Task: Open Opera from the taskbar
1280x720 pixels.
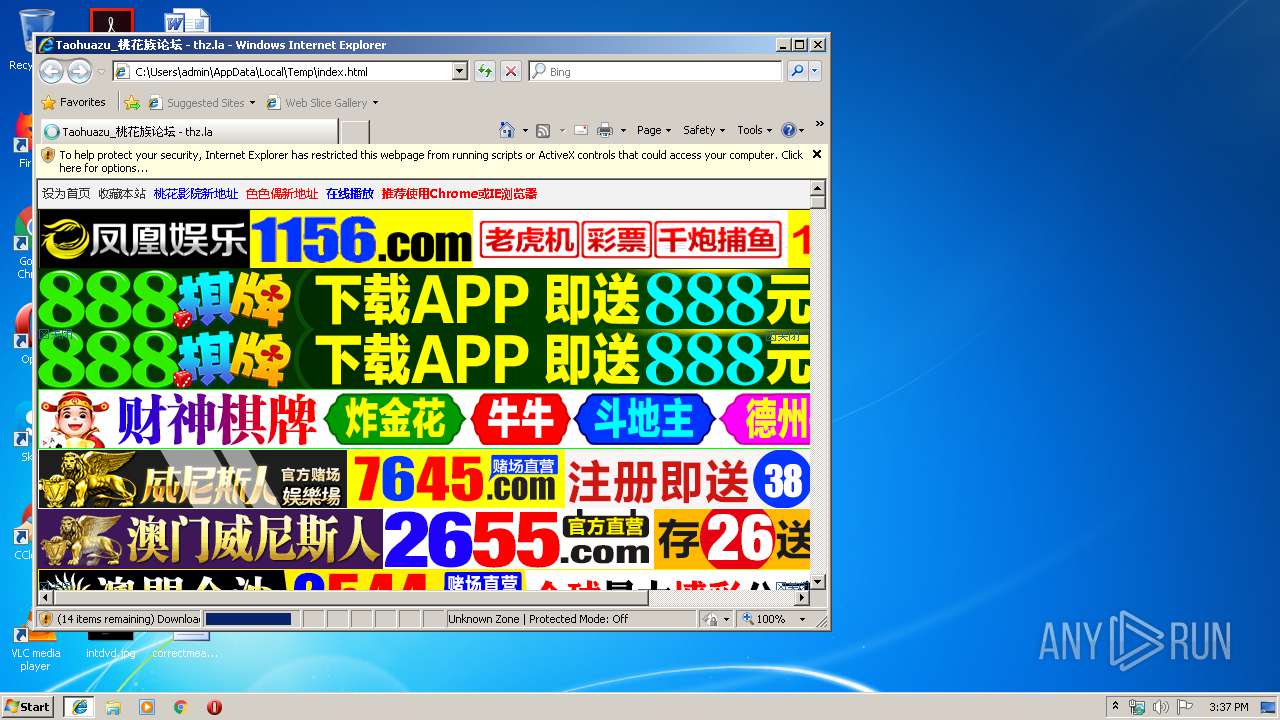Action: (214, 706)
